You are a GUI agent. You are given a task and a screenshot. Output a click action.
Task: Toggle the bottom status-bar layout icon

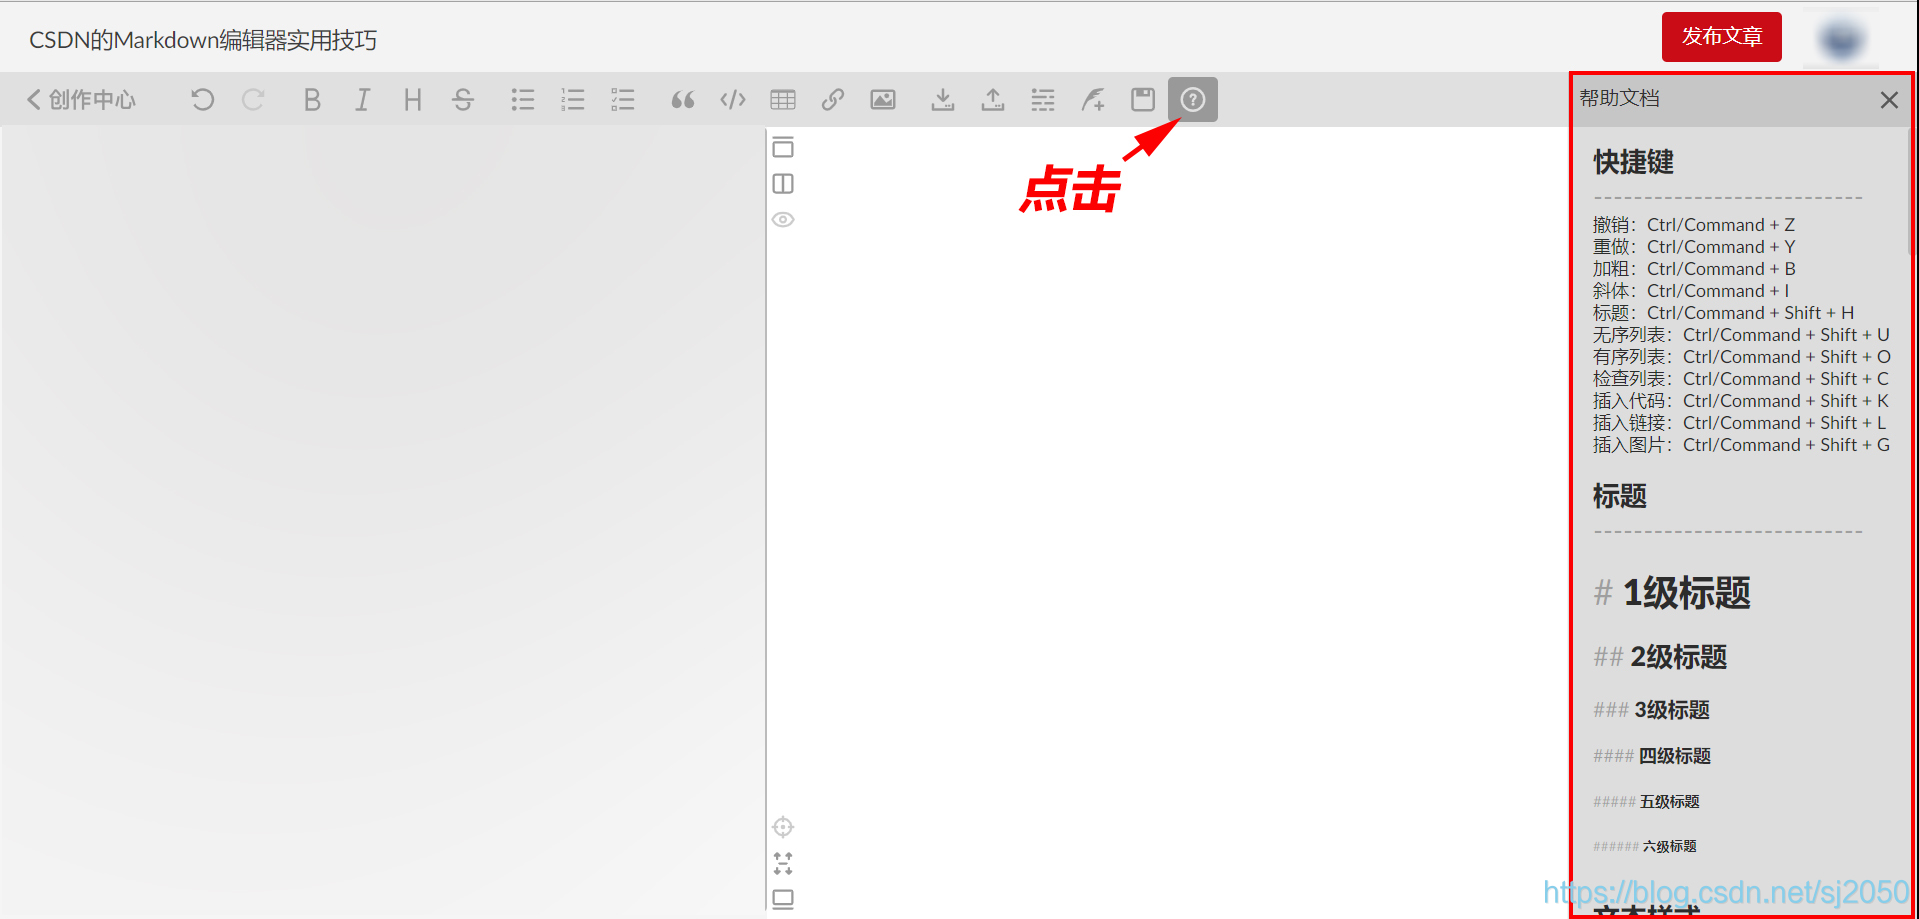click(783, 899)
